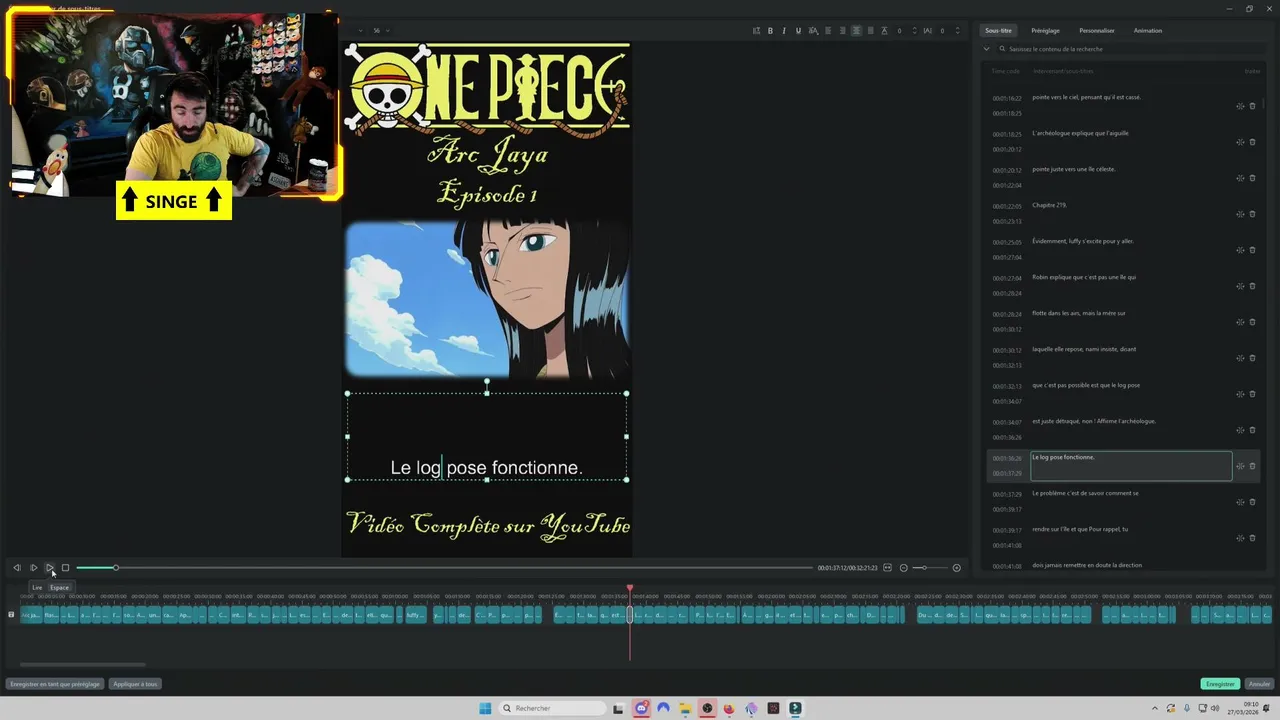1280x720 pixels.
Task: Click play-from-start button under cursor
Action: 50,568
